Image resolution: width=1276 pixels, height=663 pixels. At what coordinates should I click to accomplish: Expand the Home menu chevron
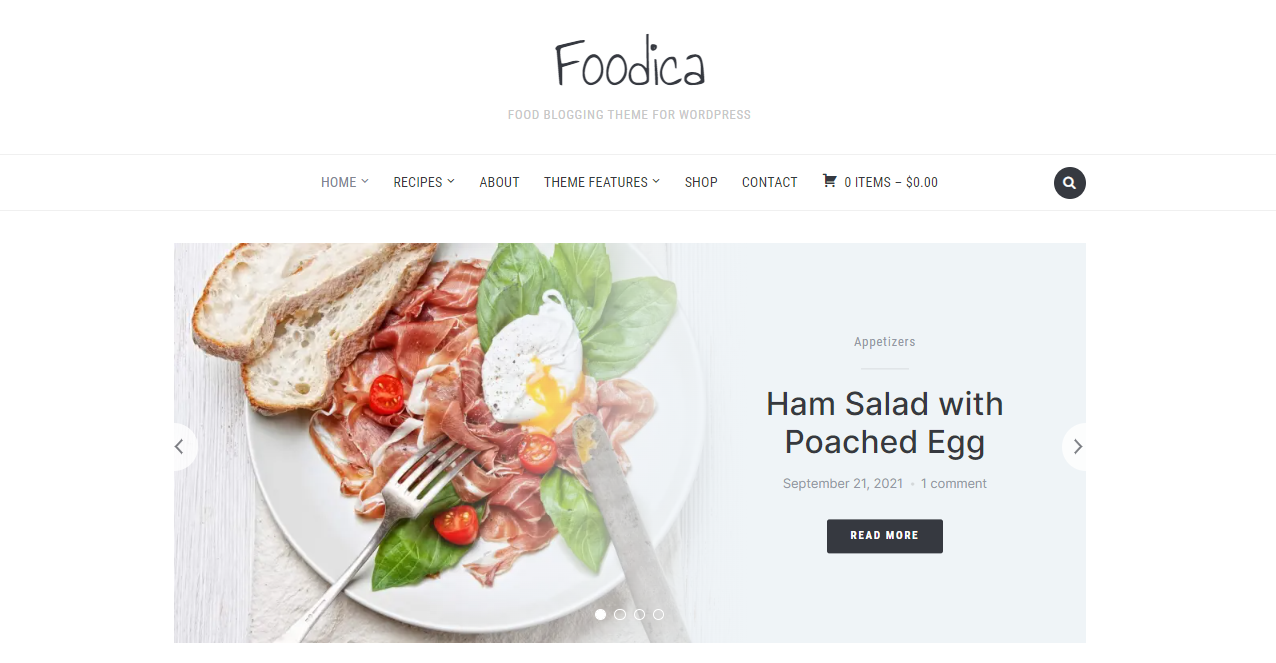[365, 181]
